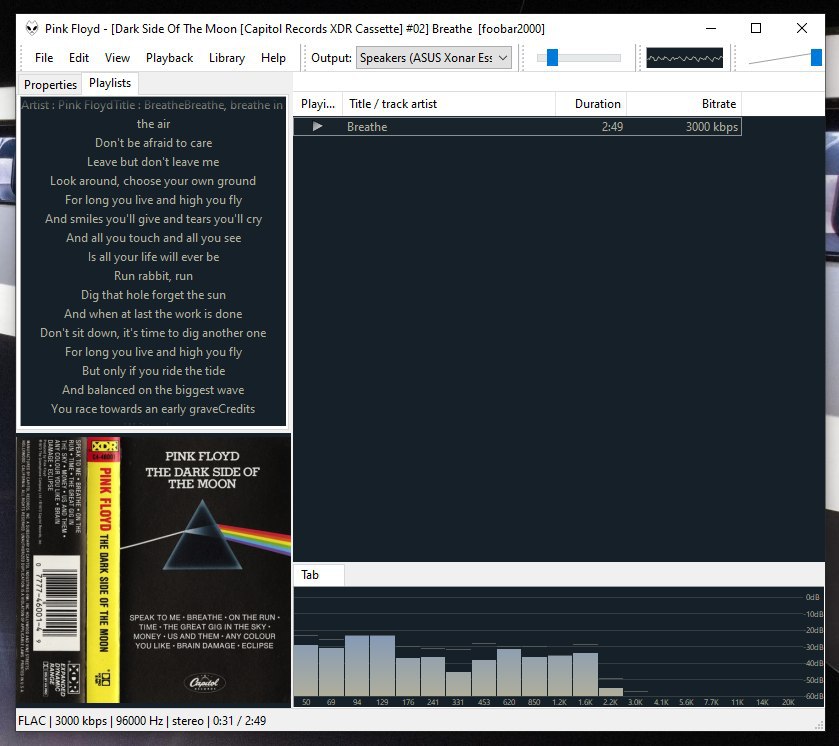Click the volume slider handle
839x746 pixels.
(816, 57)
